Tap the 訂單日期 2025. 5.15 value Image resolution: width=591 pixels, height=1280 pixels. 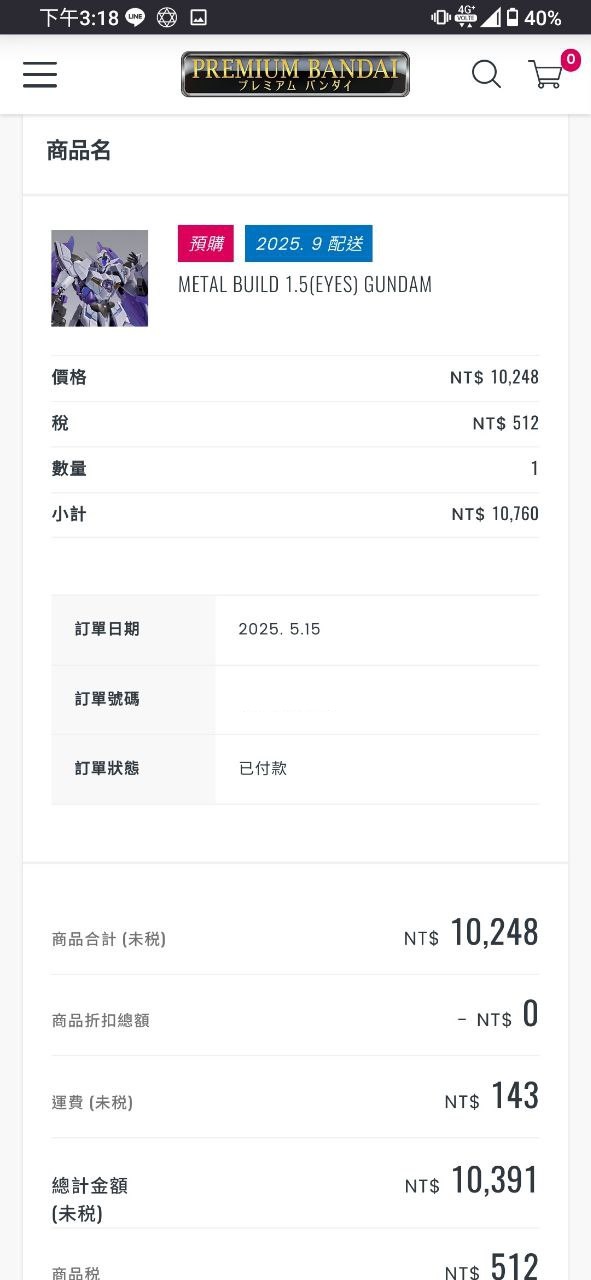point(279,629)
